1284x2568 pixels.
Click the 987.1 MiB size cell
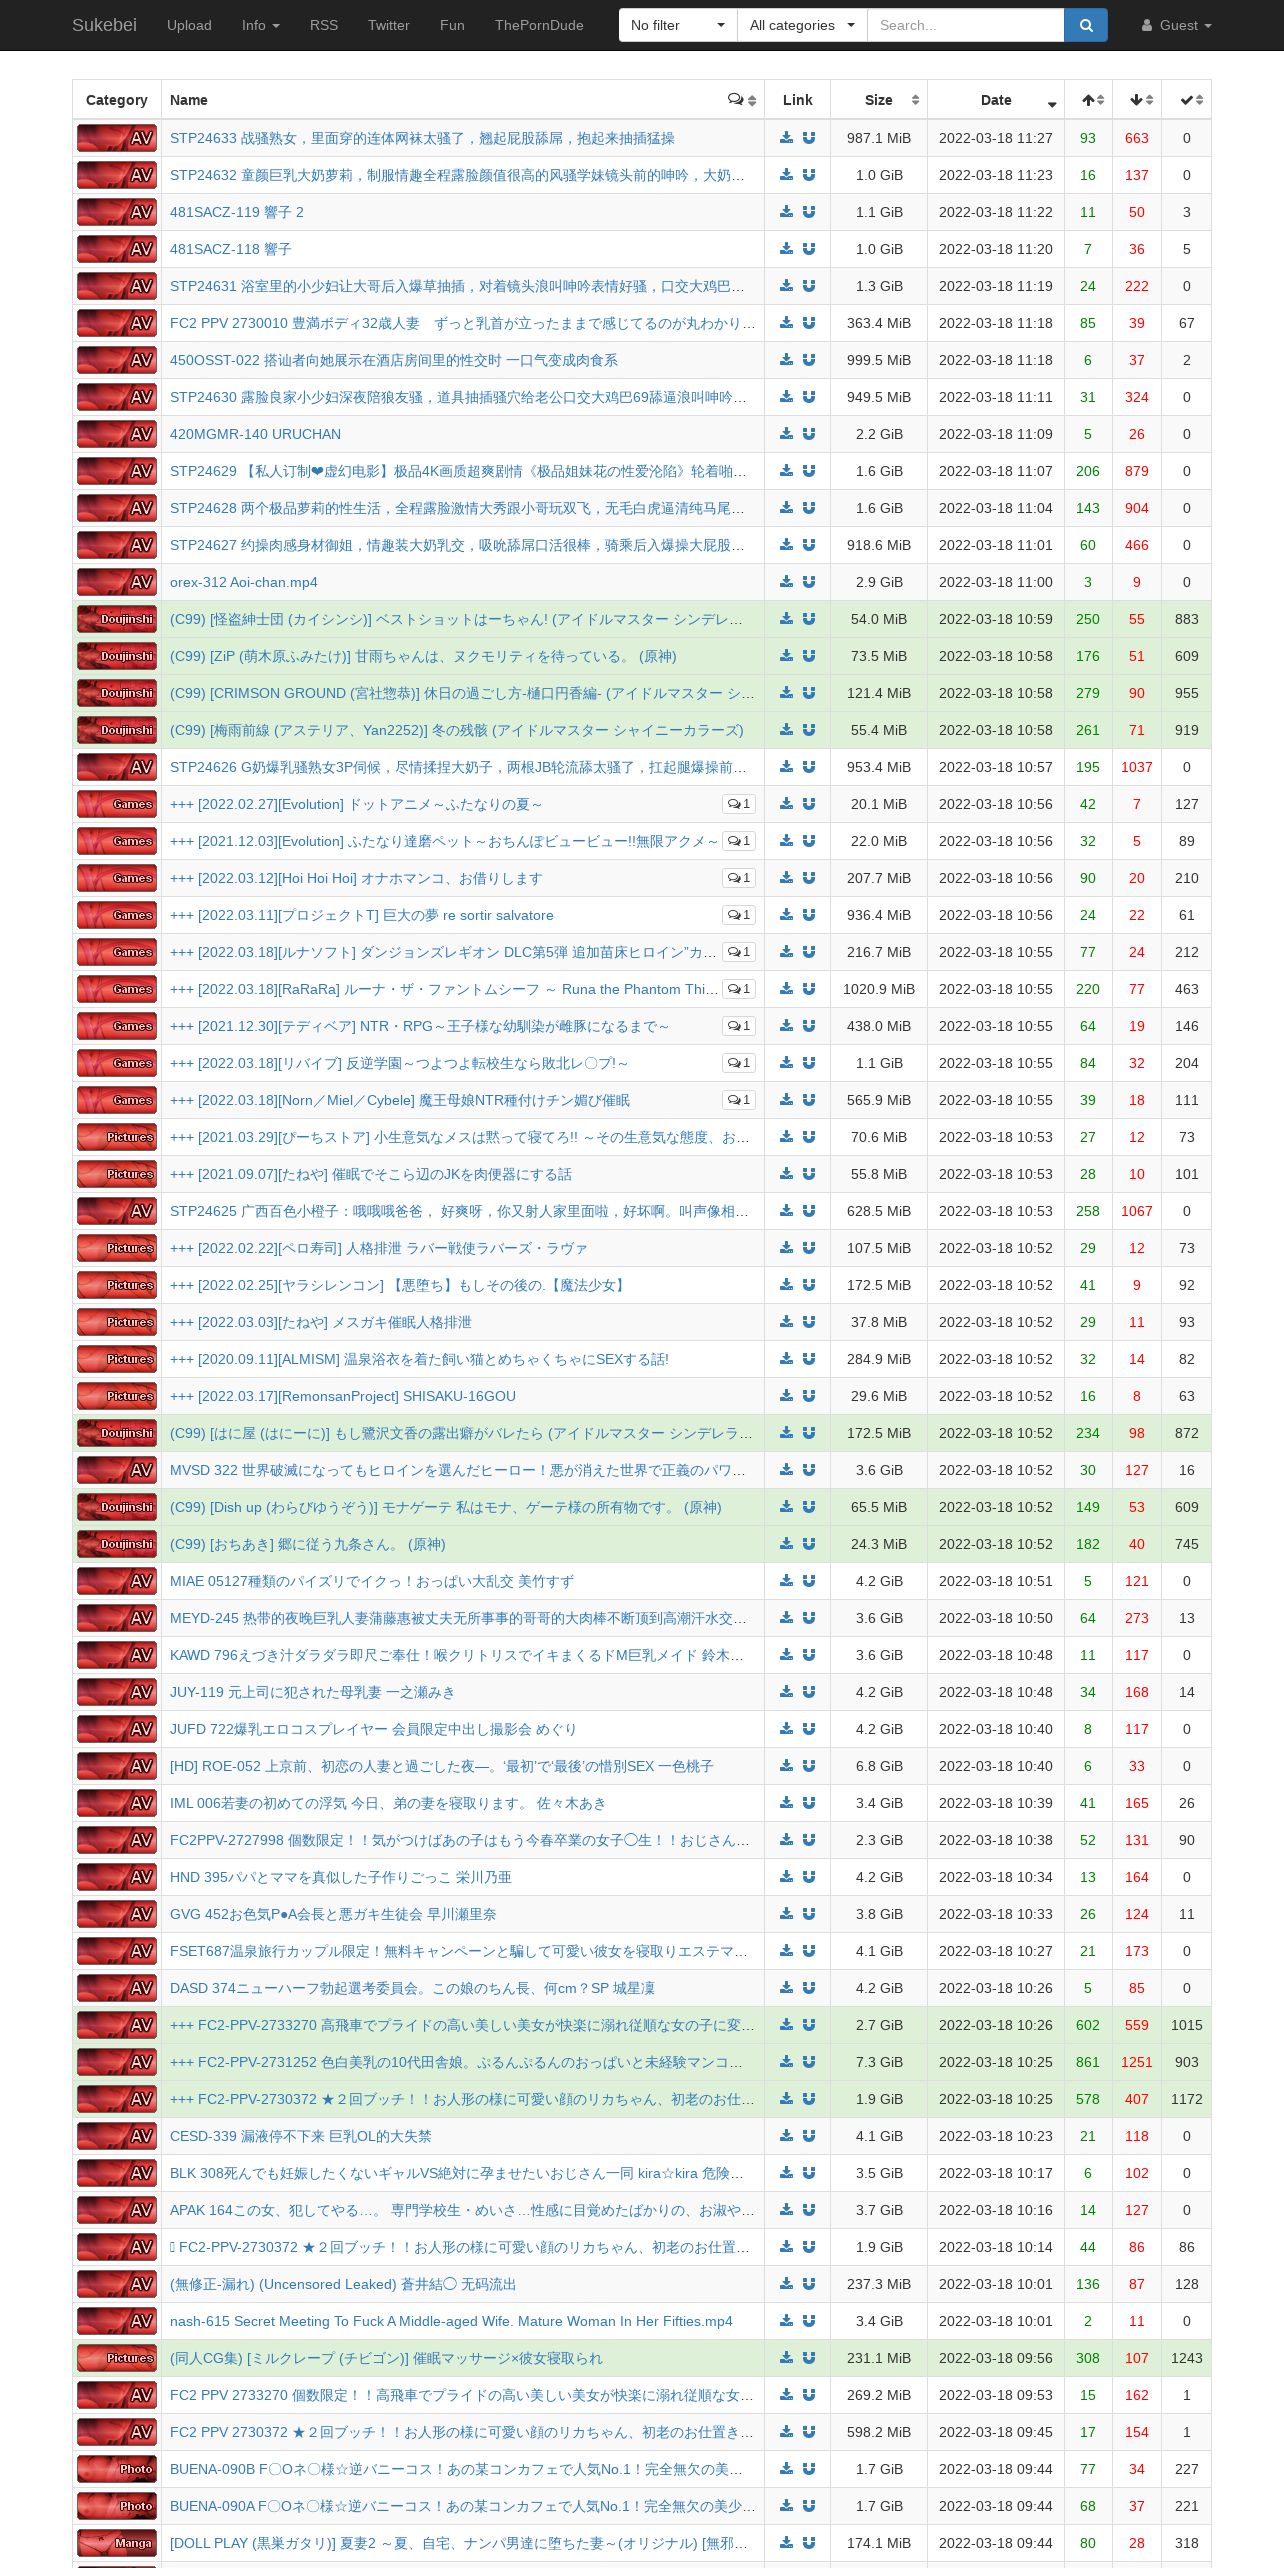click(879, 138)
